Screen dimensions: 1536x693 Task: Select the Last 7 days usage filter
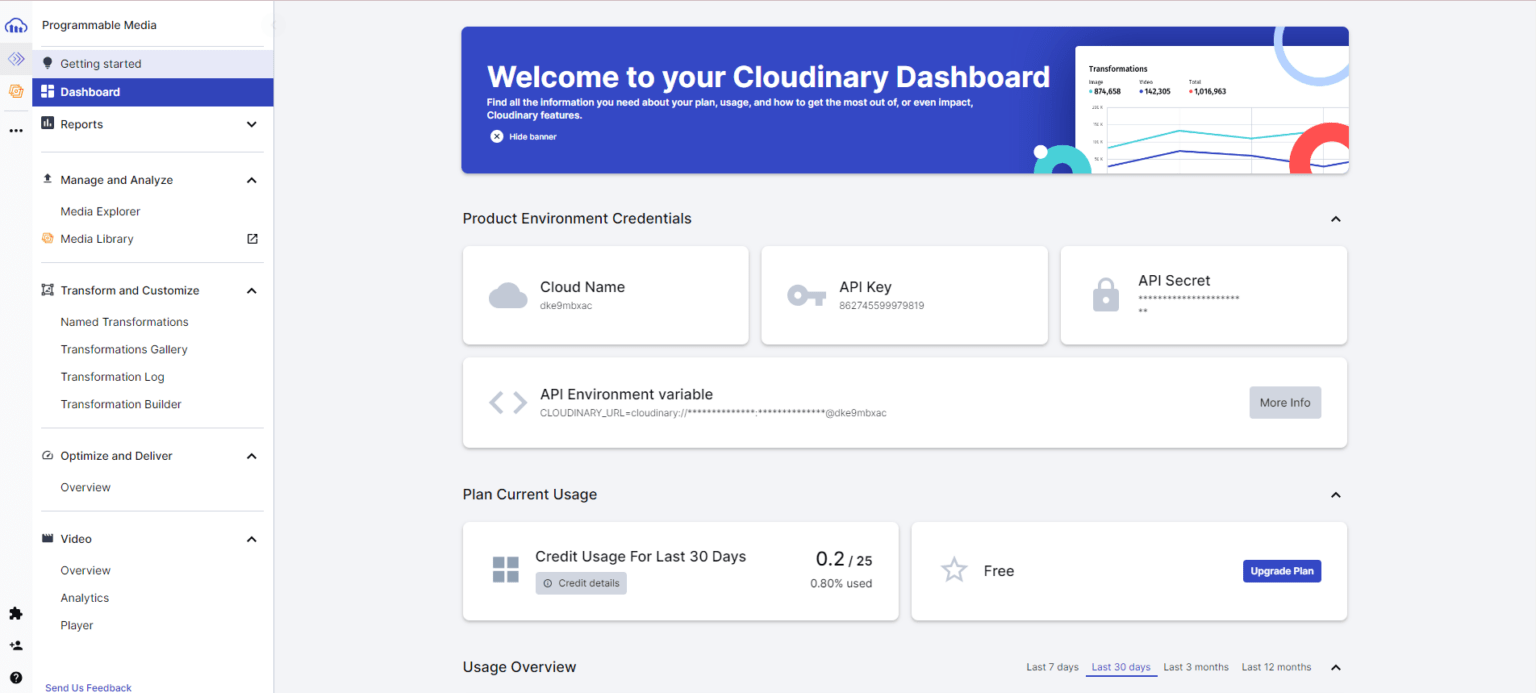point(1052,666)
